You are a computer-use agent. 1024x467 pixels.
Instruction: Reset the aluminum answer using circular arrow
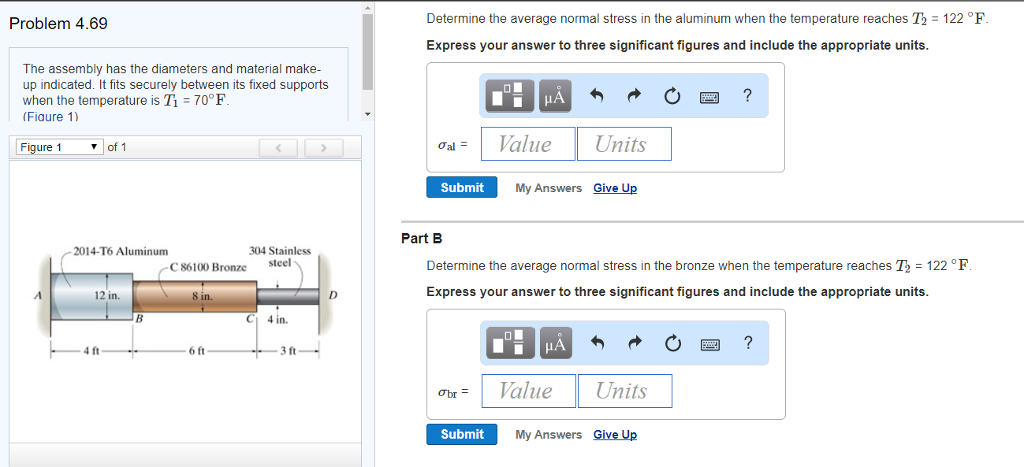pos(672,96)
